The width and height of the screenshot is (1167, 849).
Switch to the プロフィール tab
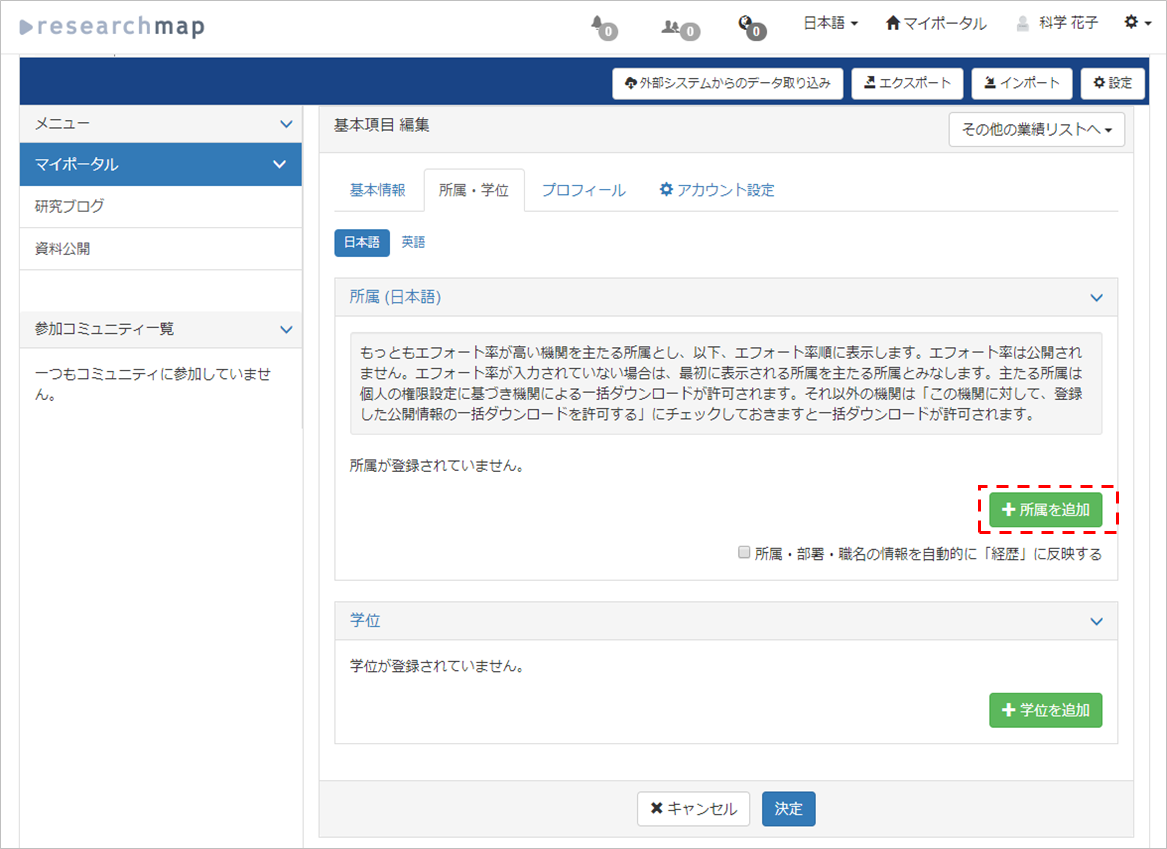(584, 190)
